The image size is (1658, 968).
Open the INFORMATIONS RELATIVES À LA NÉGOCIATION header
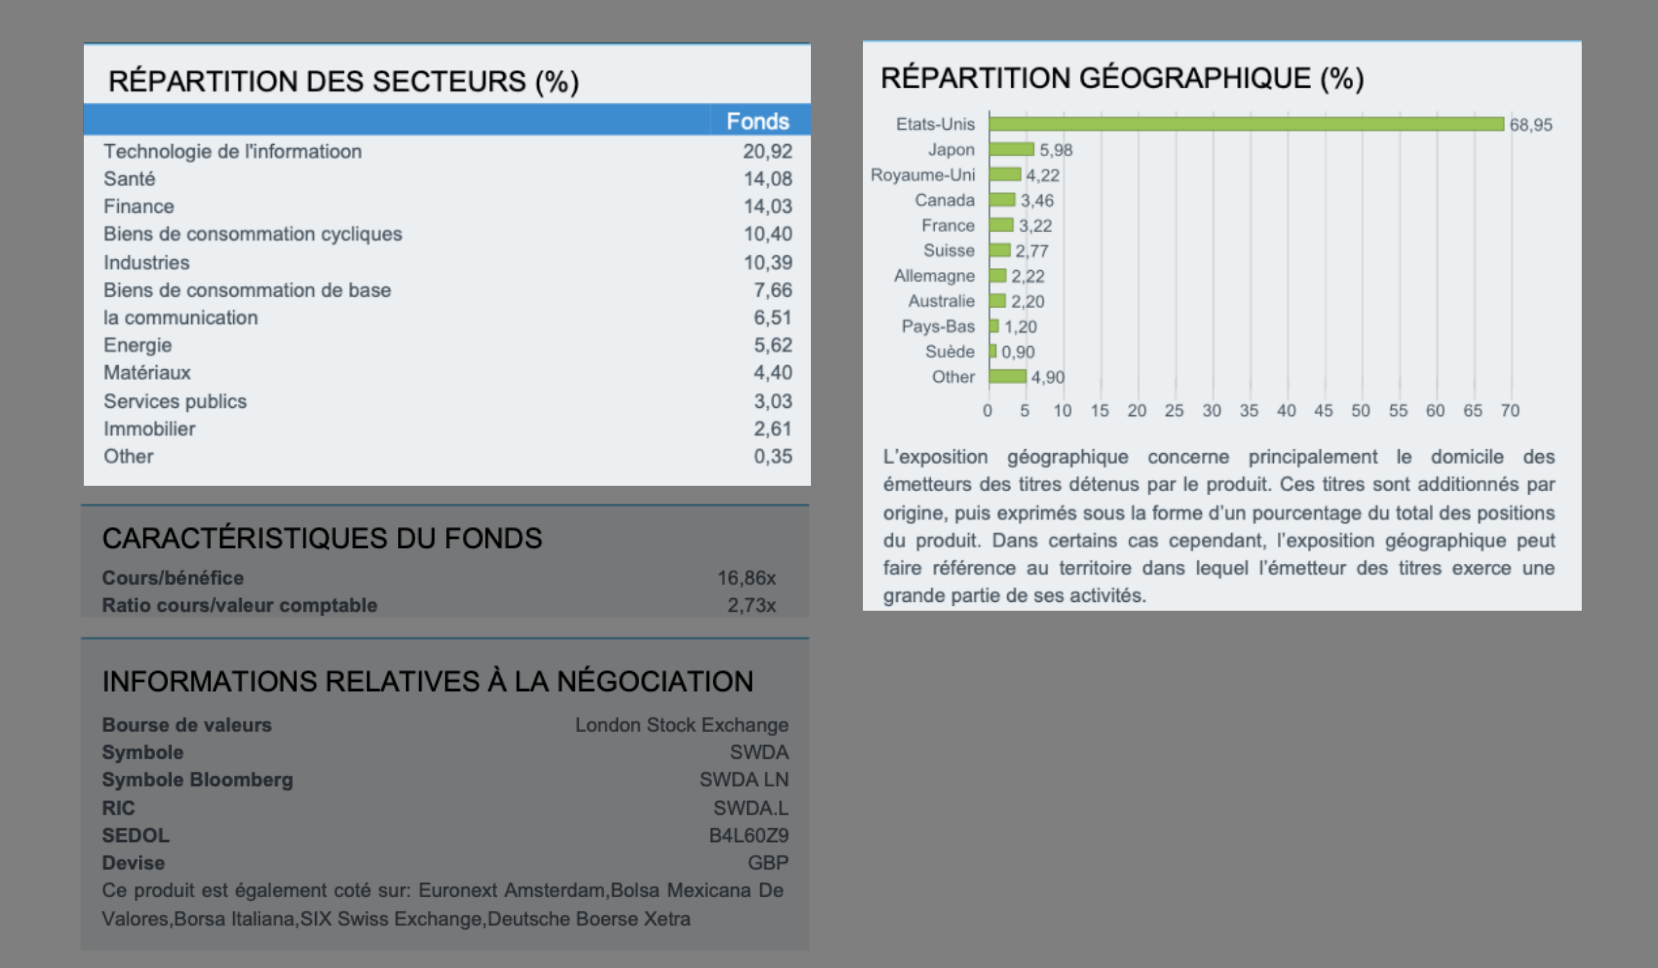(x=427, y=681)
